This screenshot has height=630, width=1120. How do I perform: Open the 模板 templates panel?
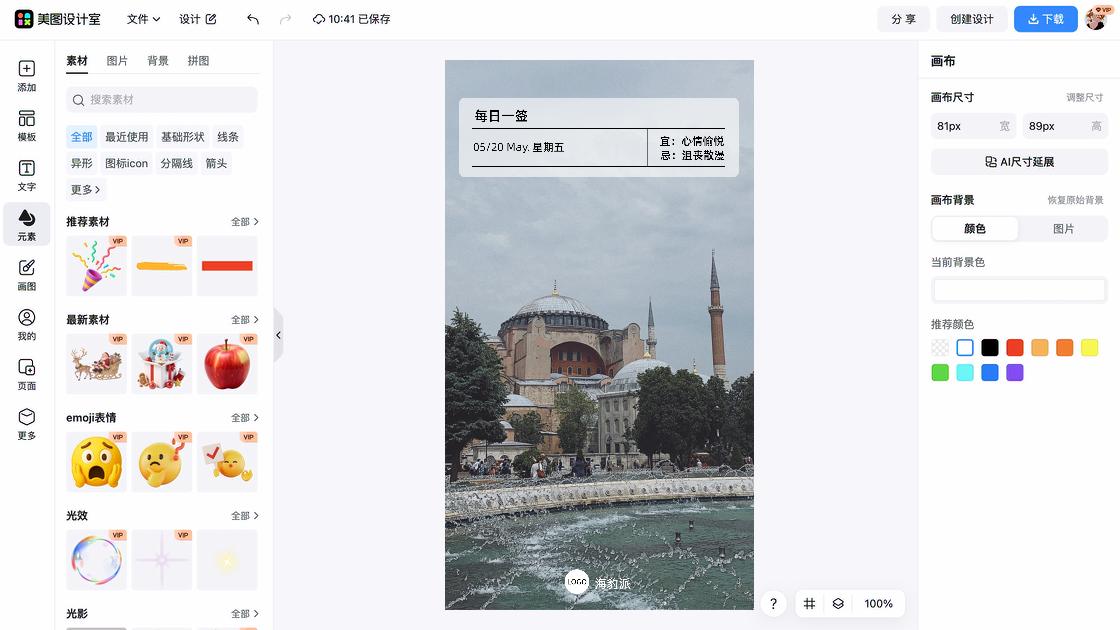point(27,126)
